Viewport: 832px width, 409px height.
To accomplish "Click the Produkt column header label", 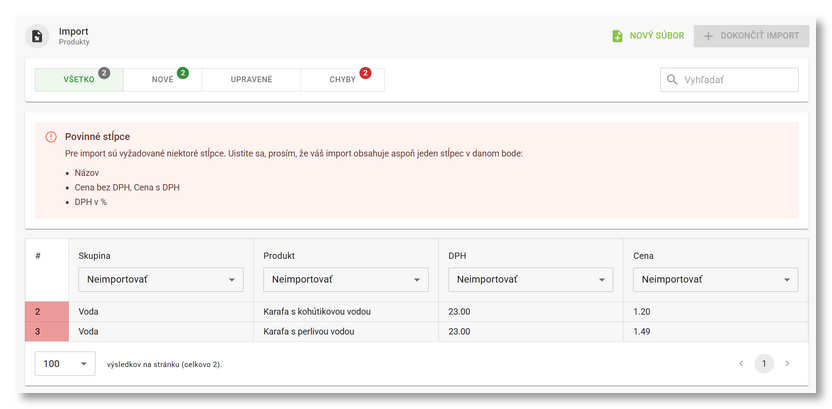I will pos(279,256).
